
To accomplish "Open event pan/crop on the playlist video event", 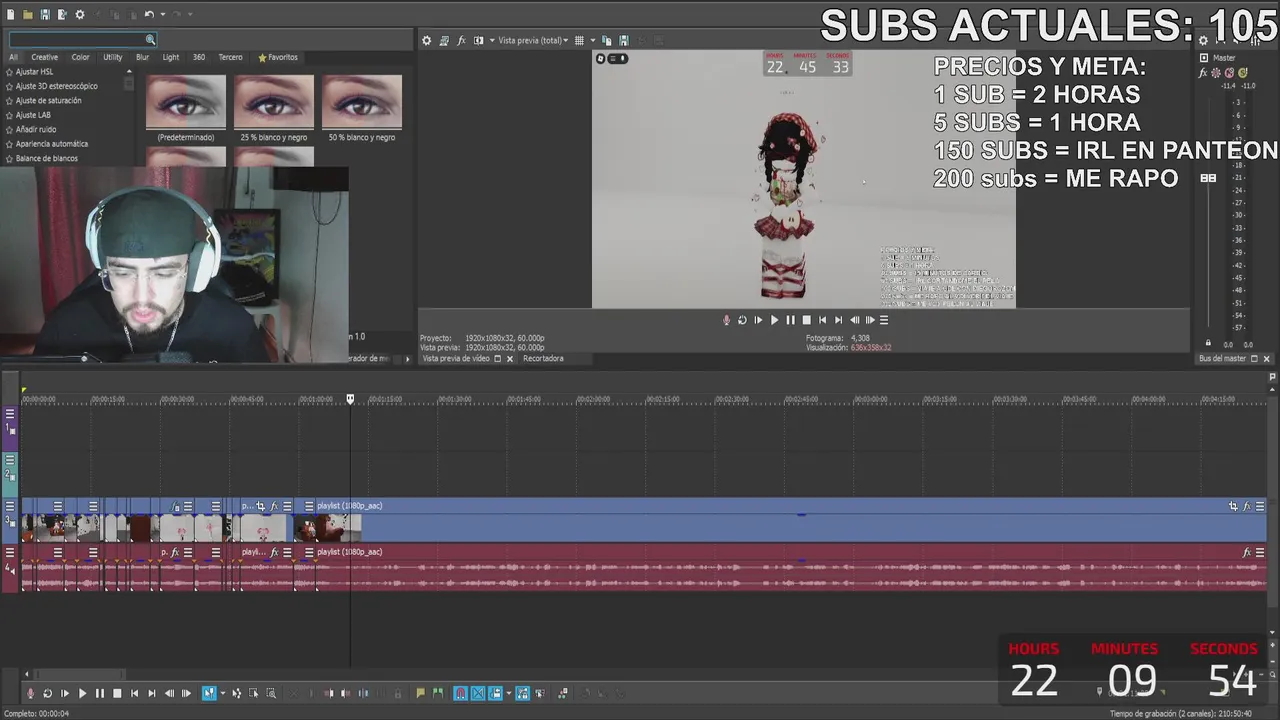I will tap(1233, 506).
